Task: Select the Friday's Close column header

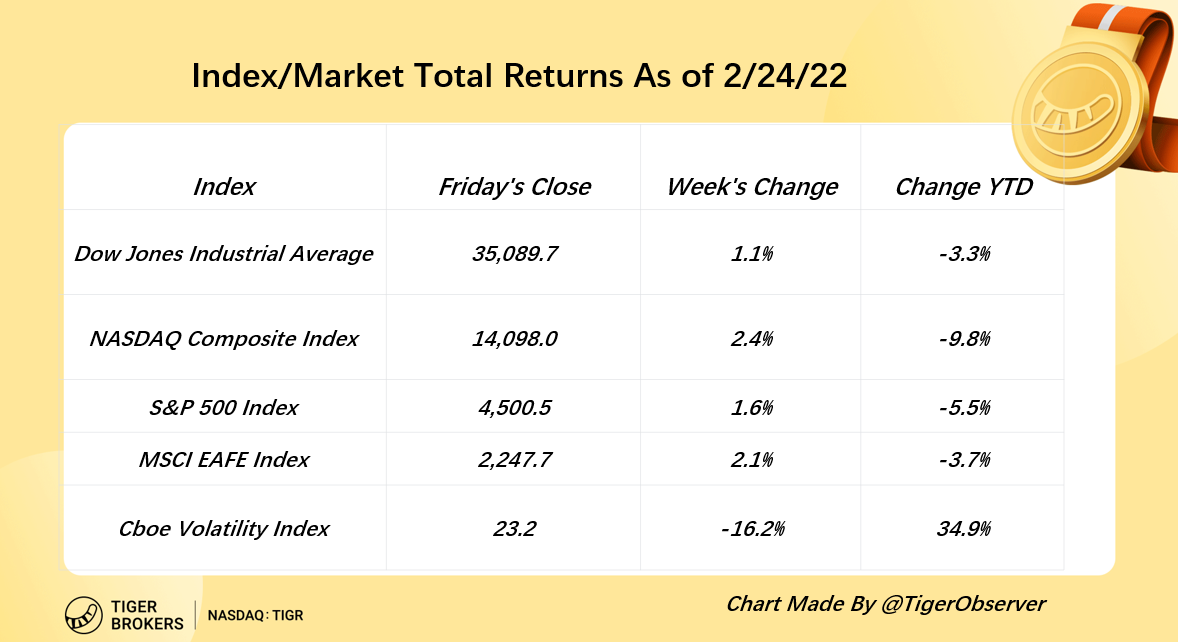Action: (514, 187)
